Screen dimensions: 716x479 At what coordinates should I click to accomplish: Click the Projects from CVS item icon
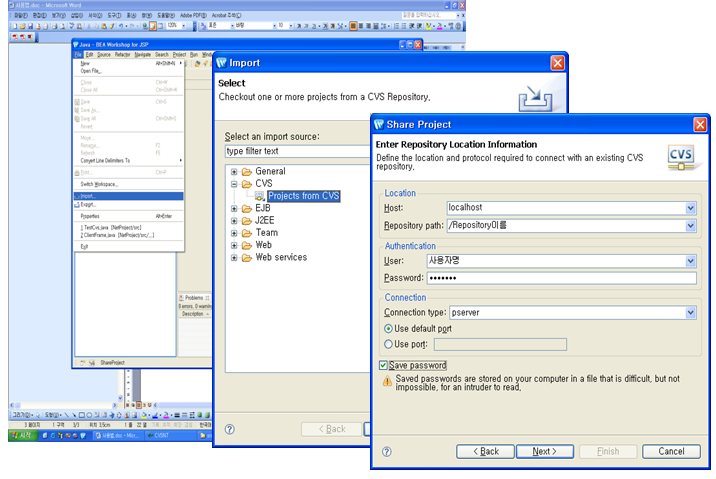coord(259,196)
